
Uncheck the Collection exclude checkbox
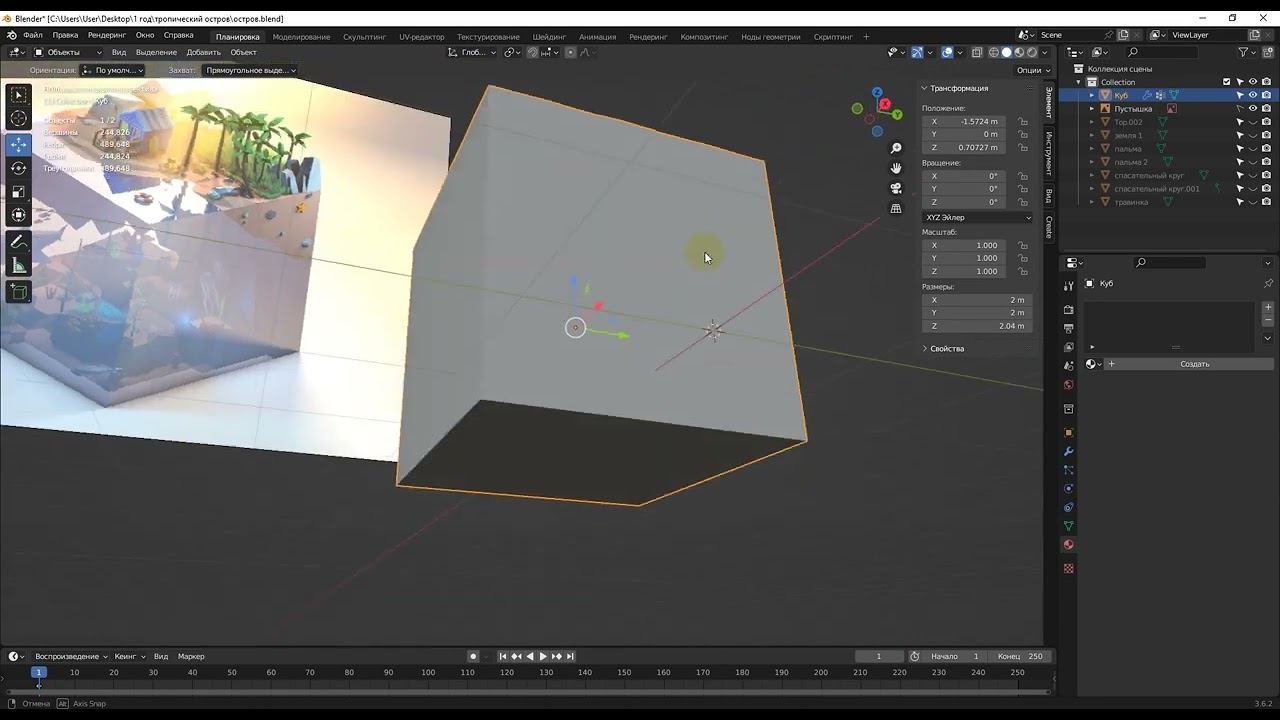(1227, 82)
